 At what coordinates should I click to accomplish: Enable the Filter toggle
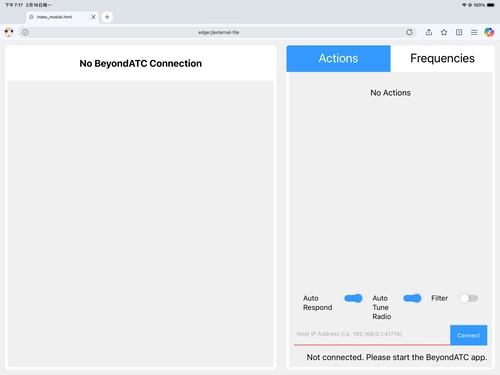(469, 298)
